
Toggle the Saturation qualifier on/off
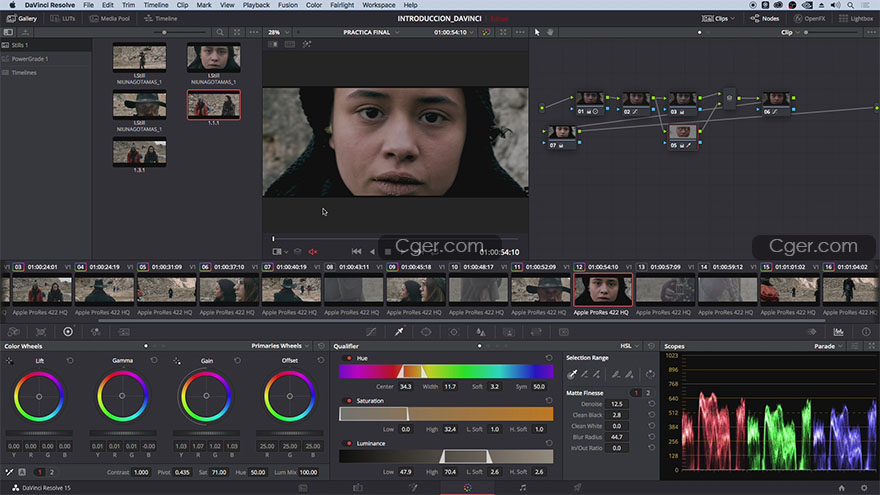click(x=349, y=401)
